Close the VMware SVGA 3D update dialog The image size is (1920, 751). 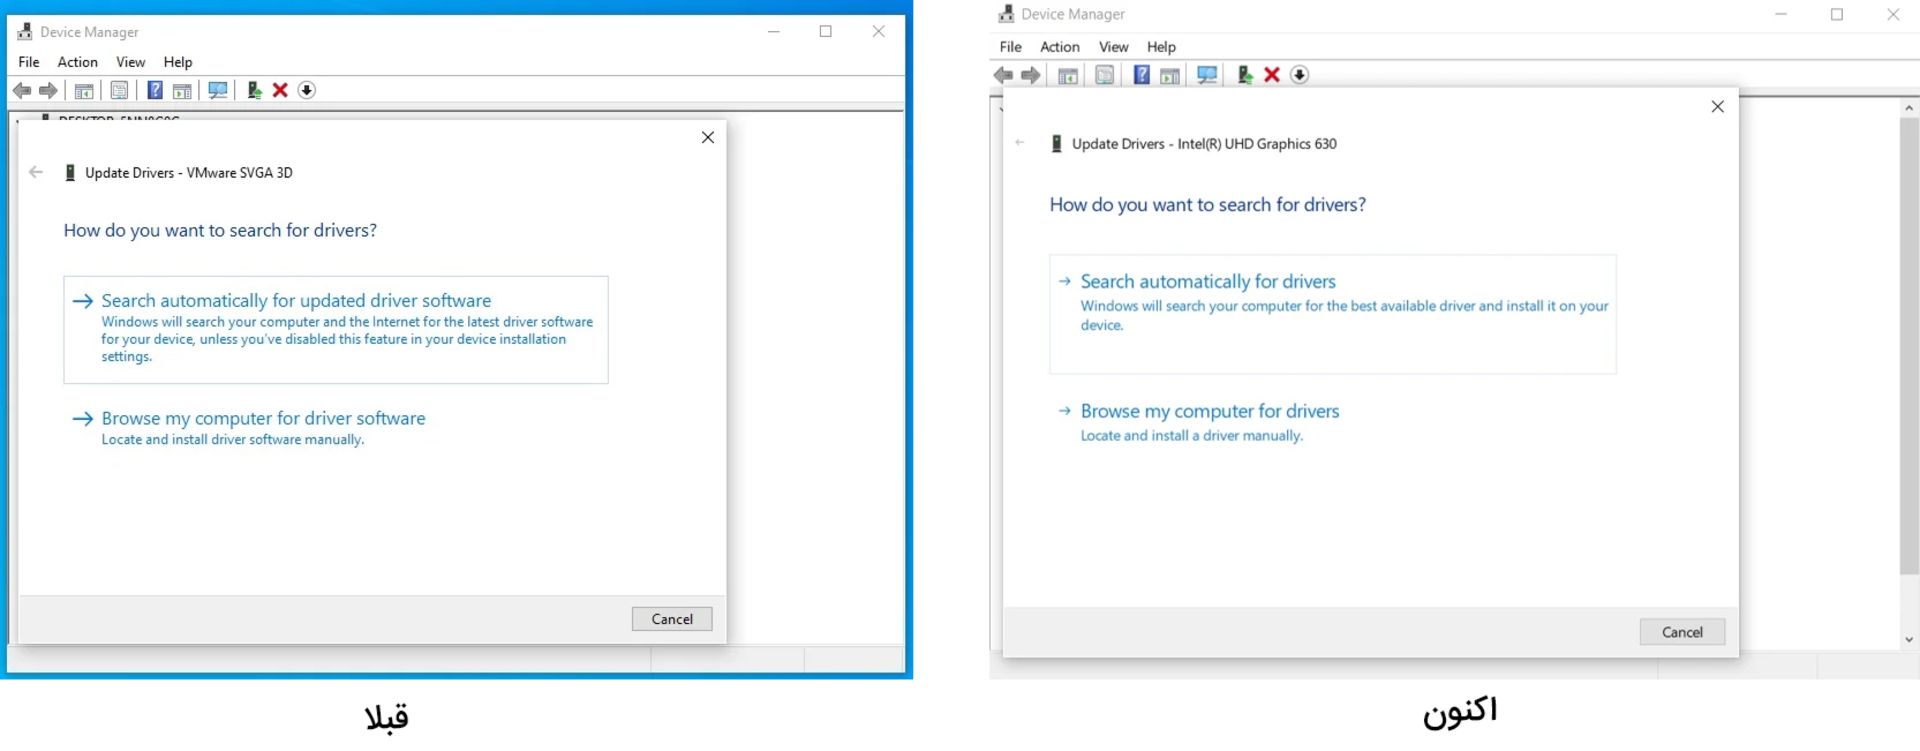708,137
